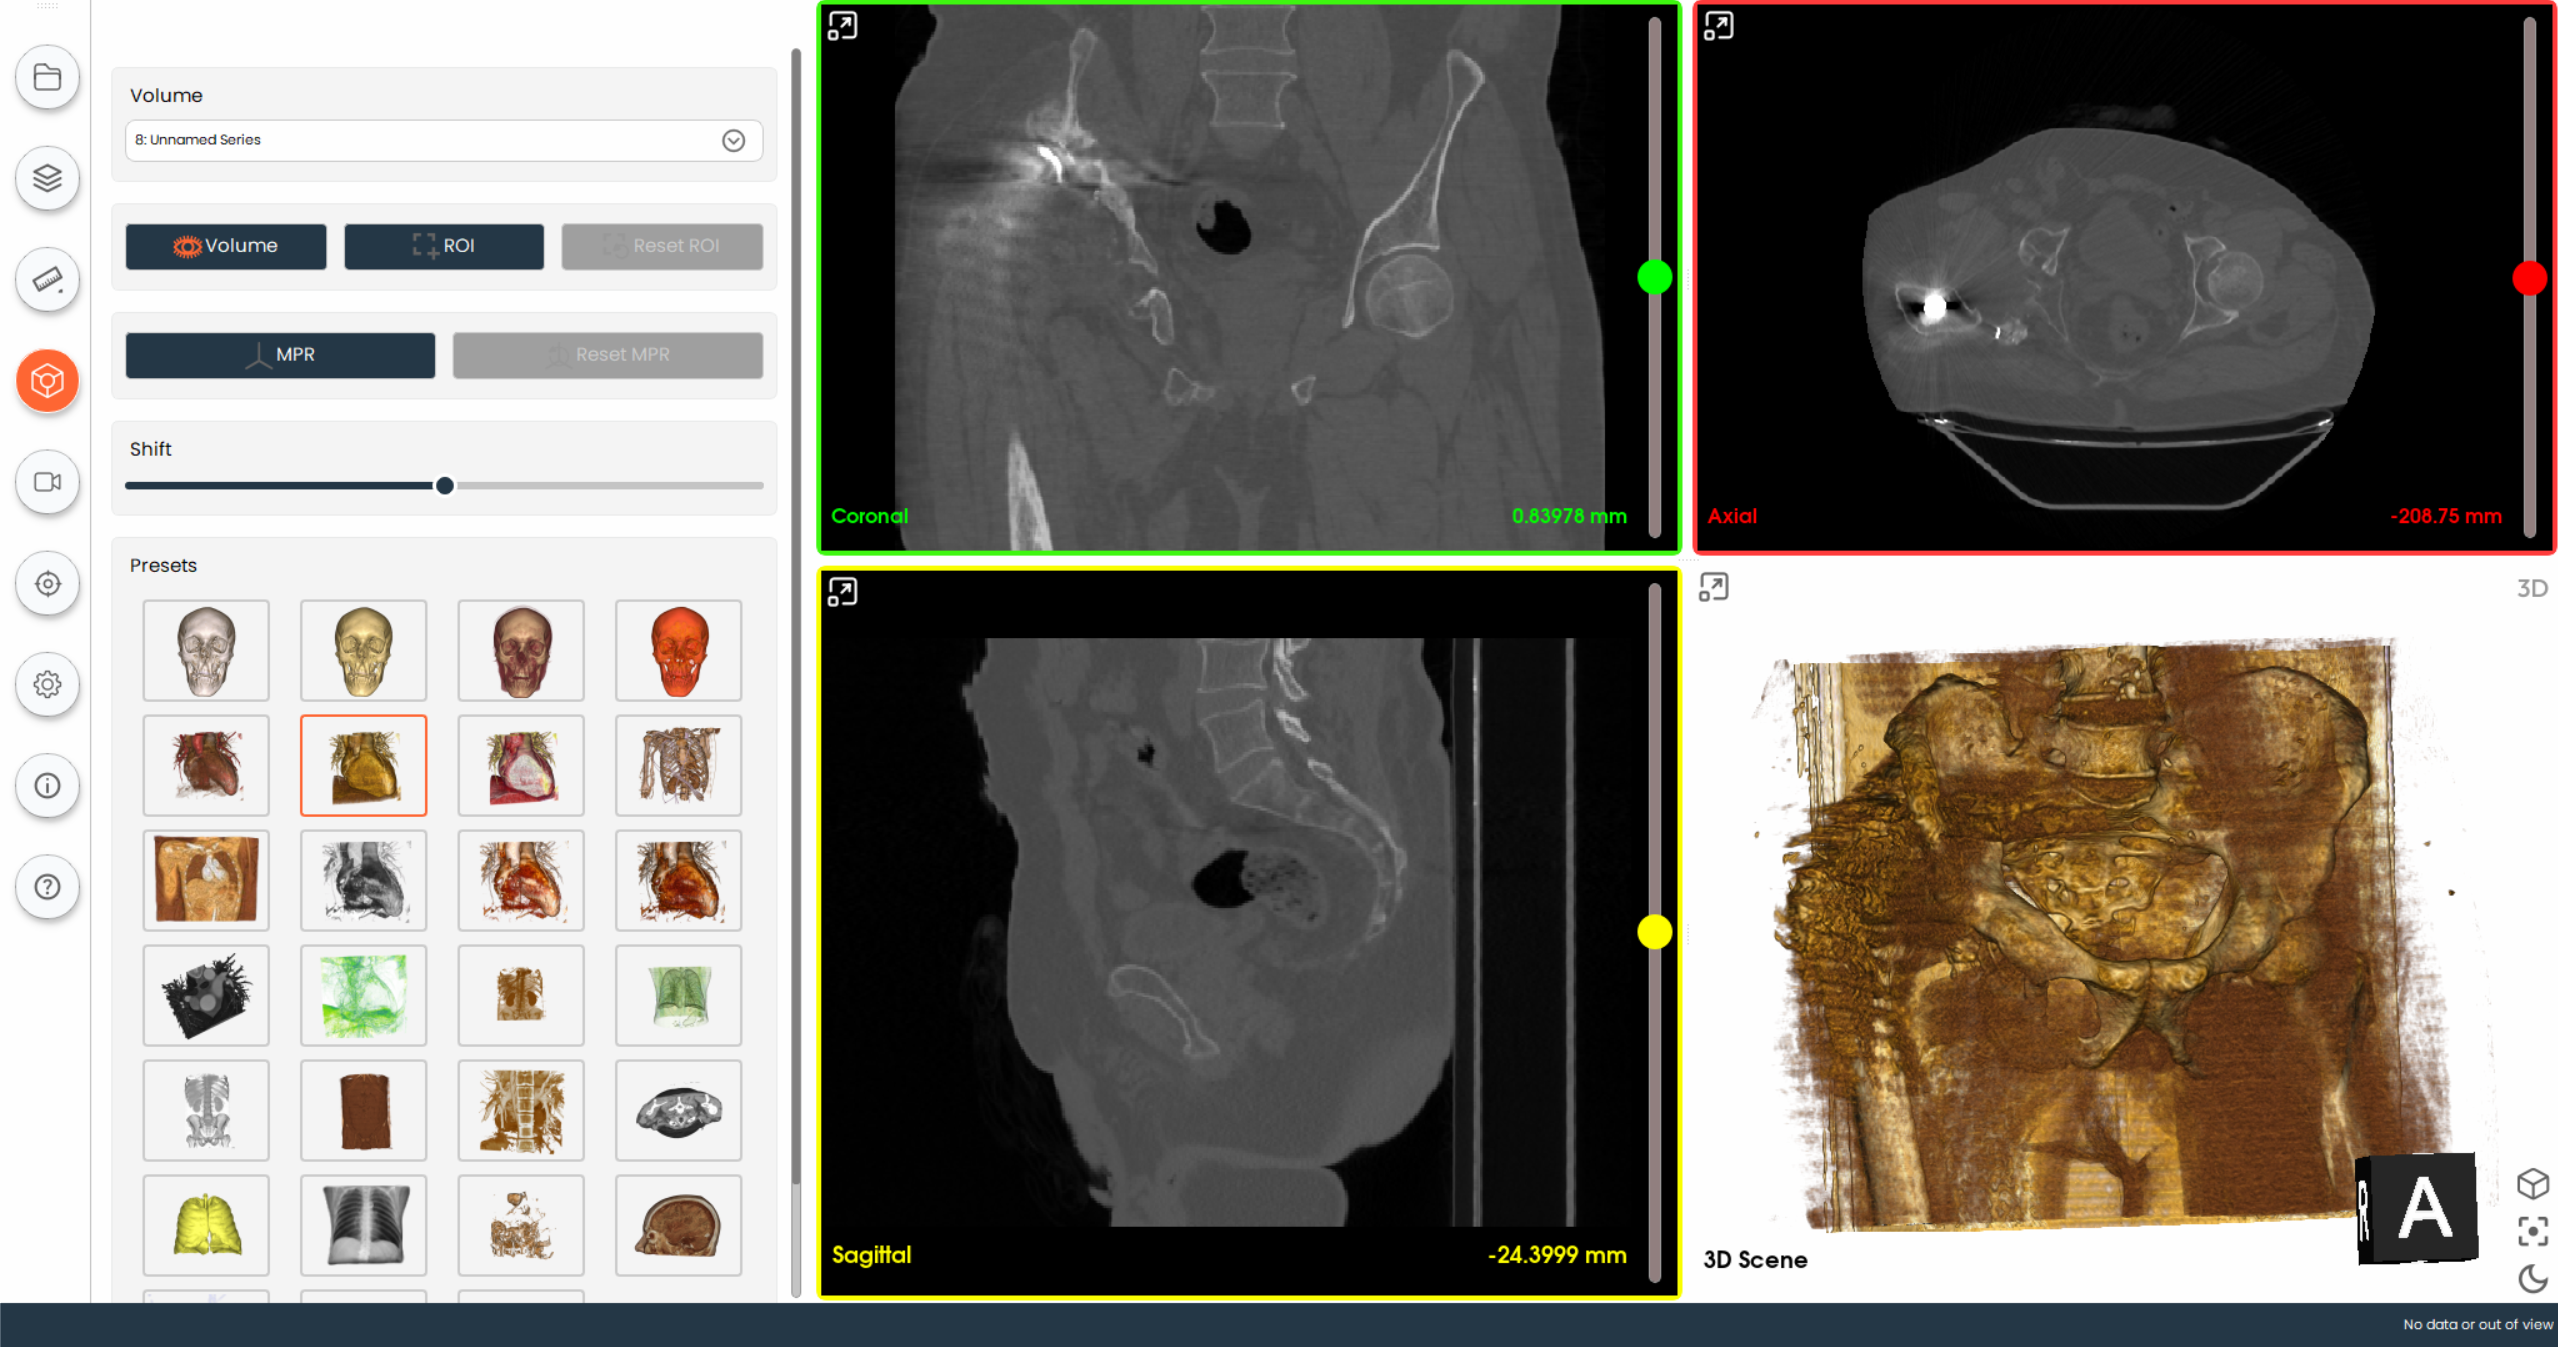This screenshot has width=2558, height=1347.
Task: Toggle the Volume rendering eye button
Action: [226, 246]
